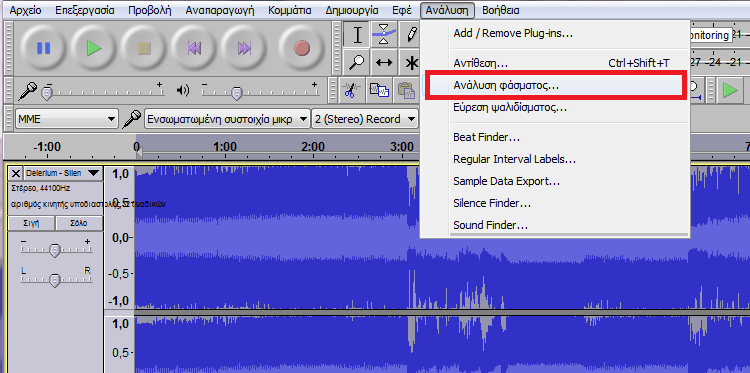Close the open Ανάλυση menu
The width and height of the screenshot is (750, 373).
tap(448, 10)
